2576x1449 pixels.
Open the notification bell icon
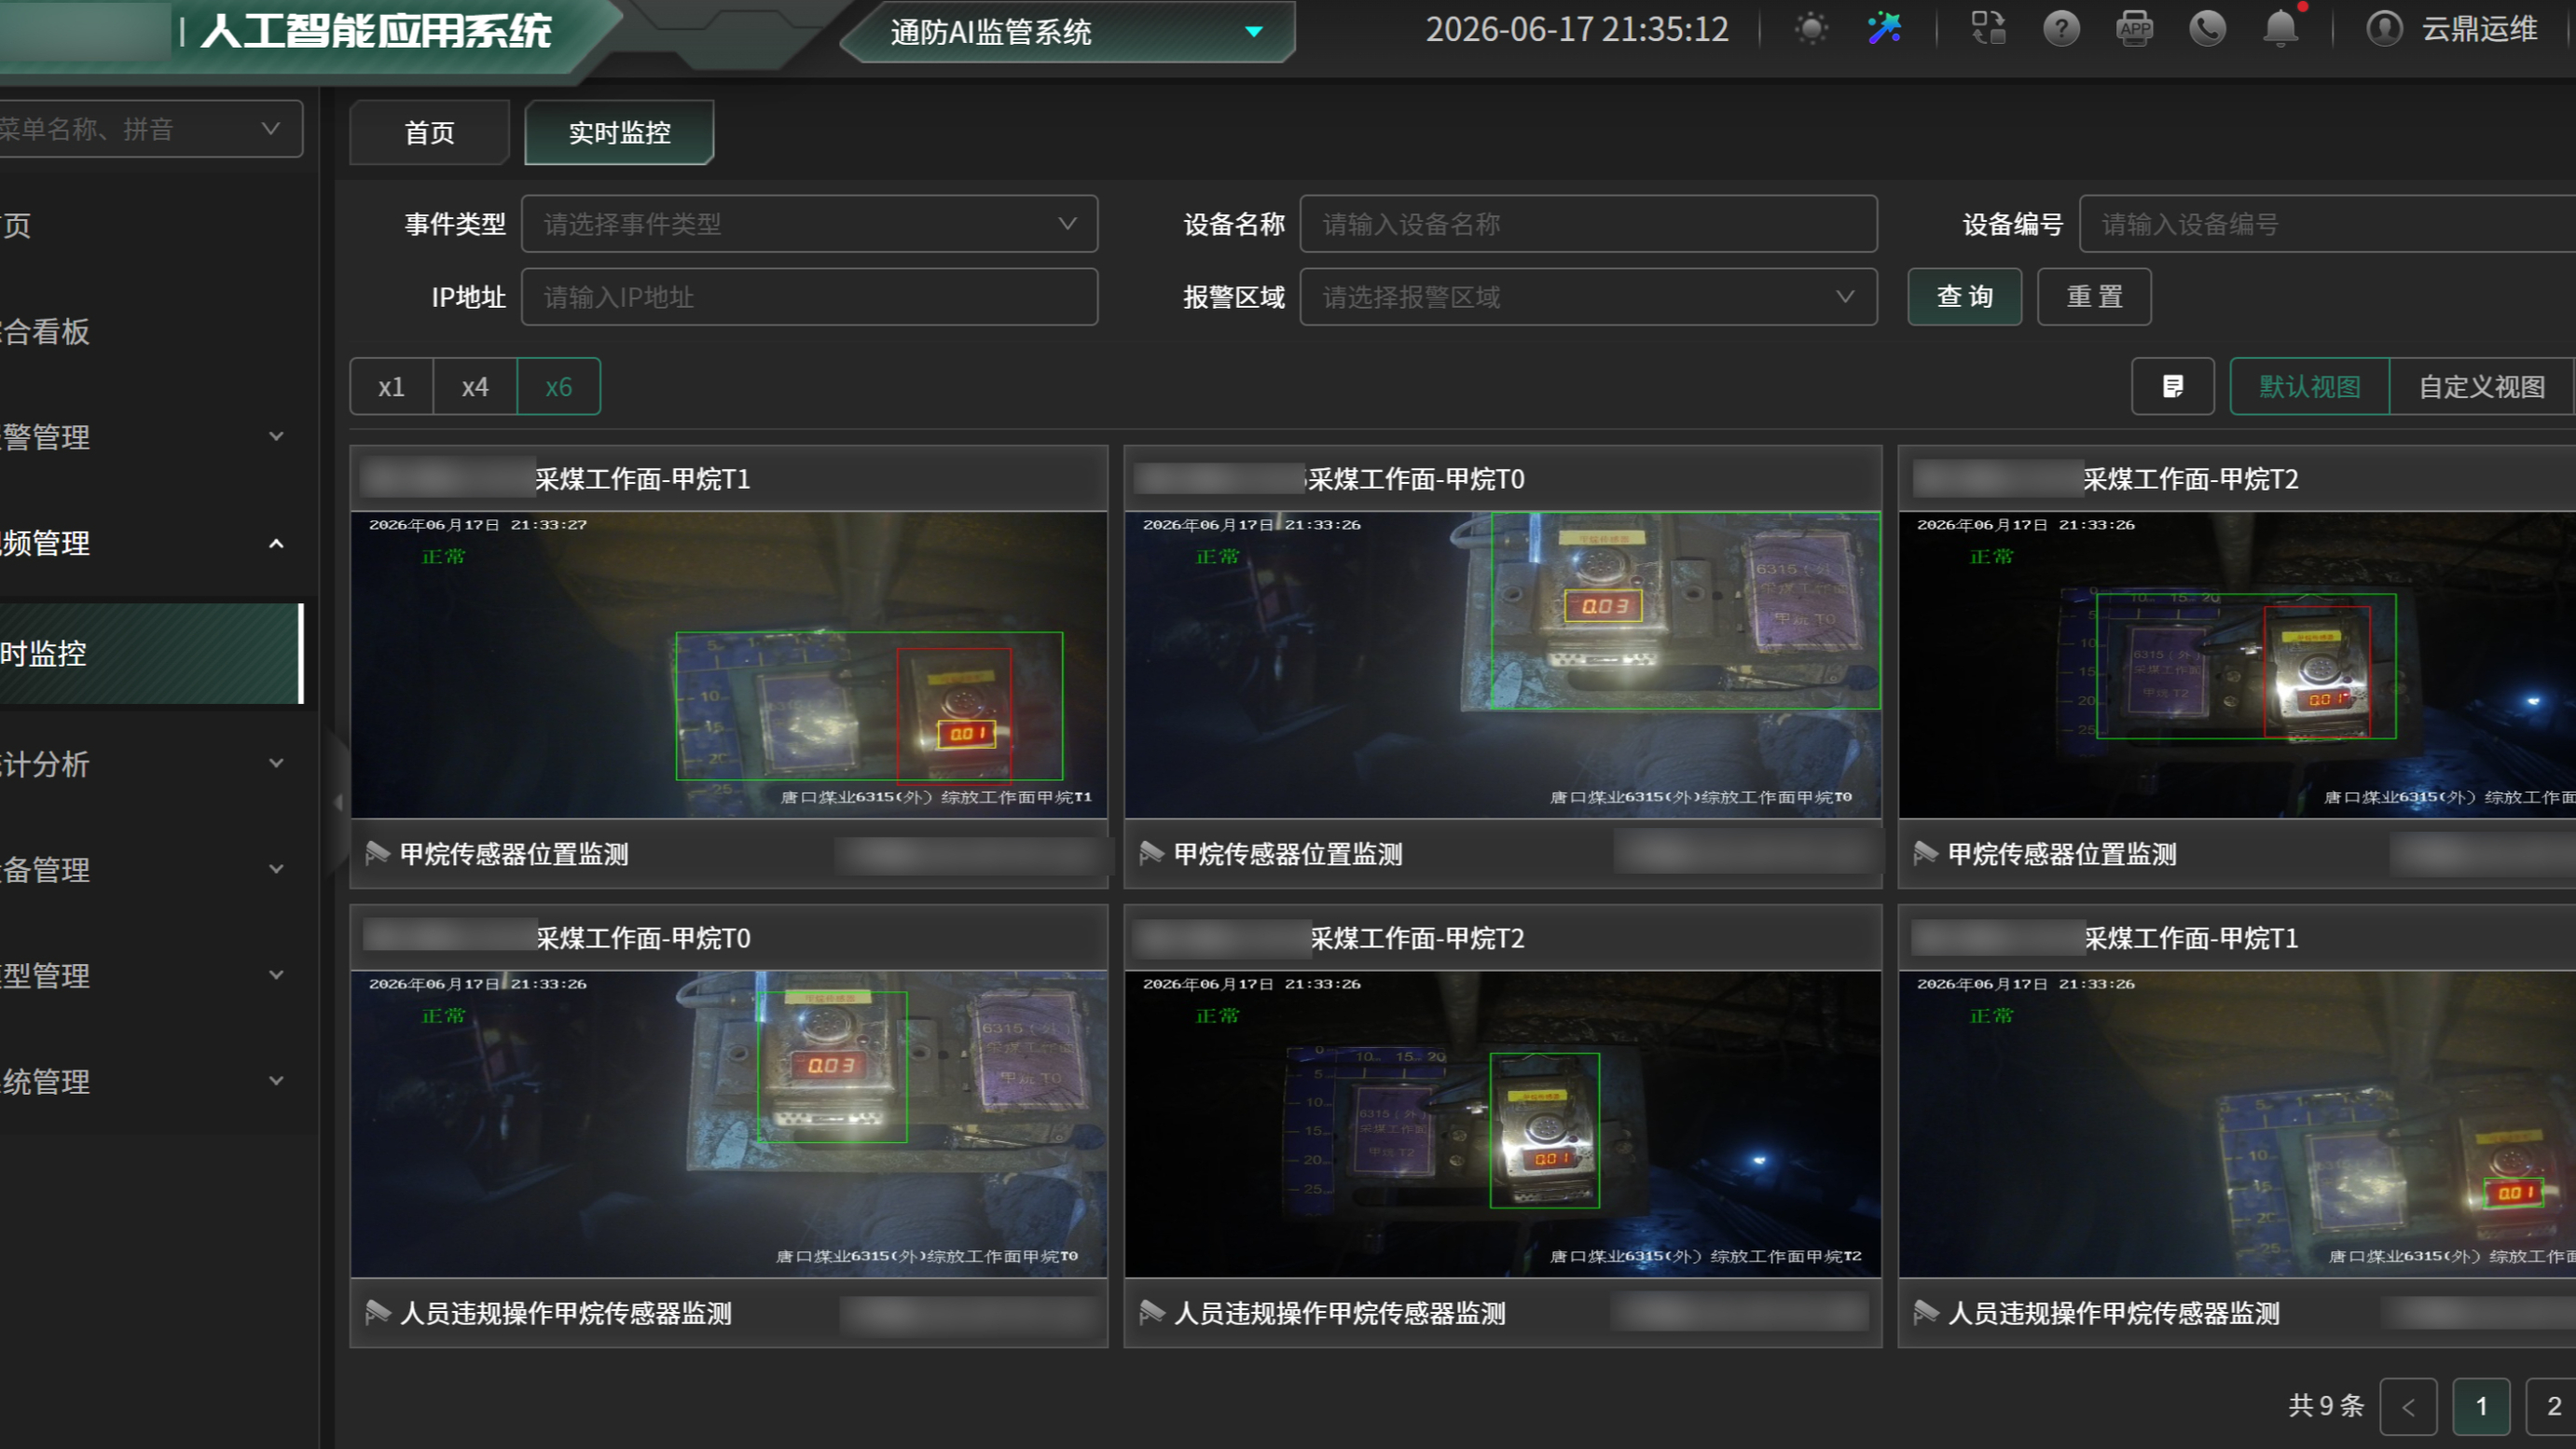(2281, 29)
